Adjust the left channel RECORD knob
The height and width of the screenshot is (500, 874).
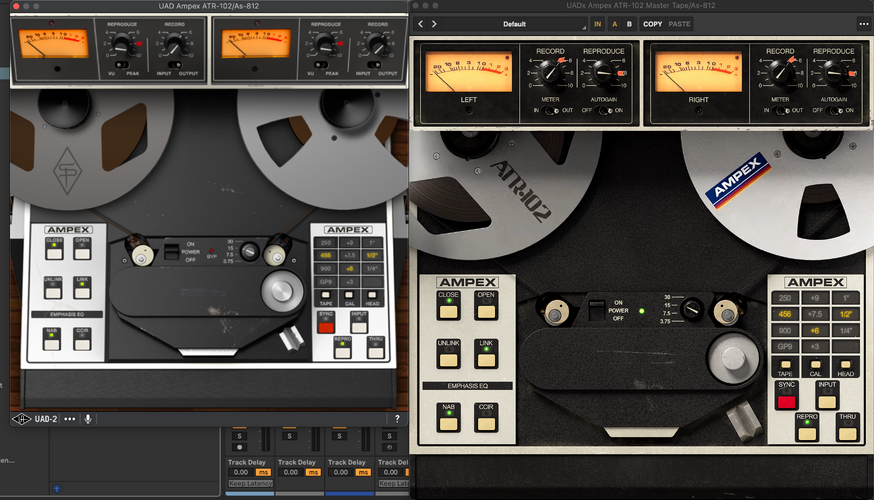551,71
